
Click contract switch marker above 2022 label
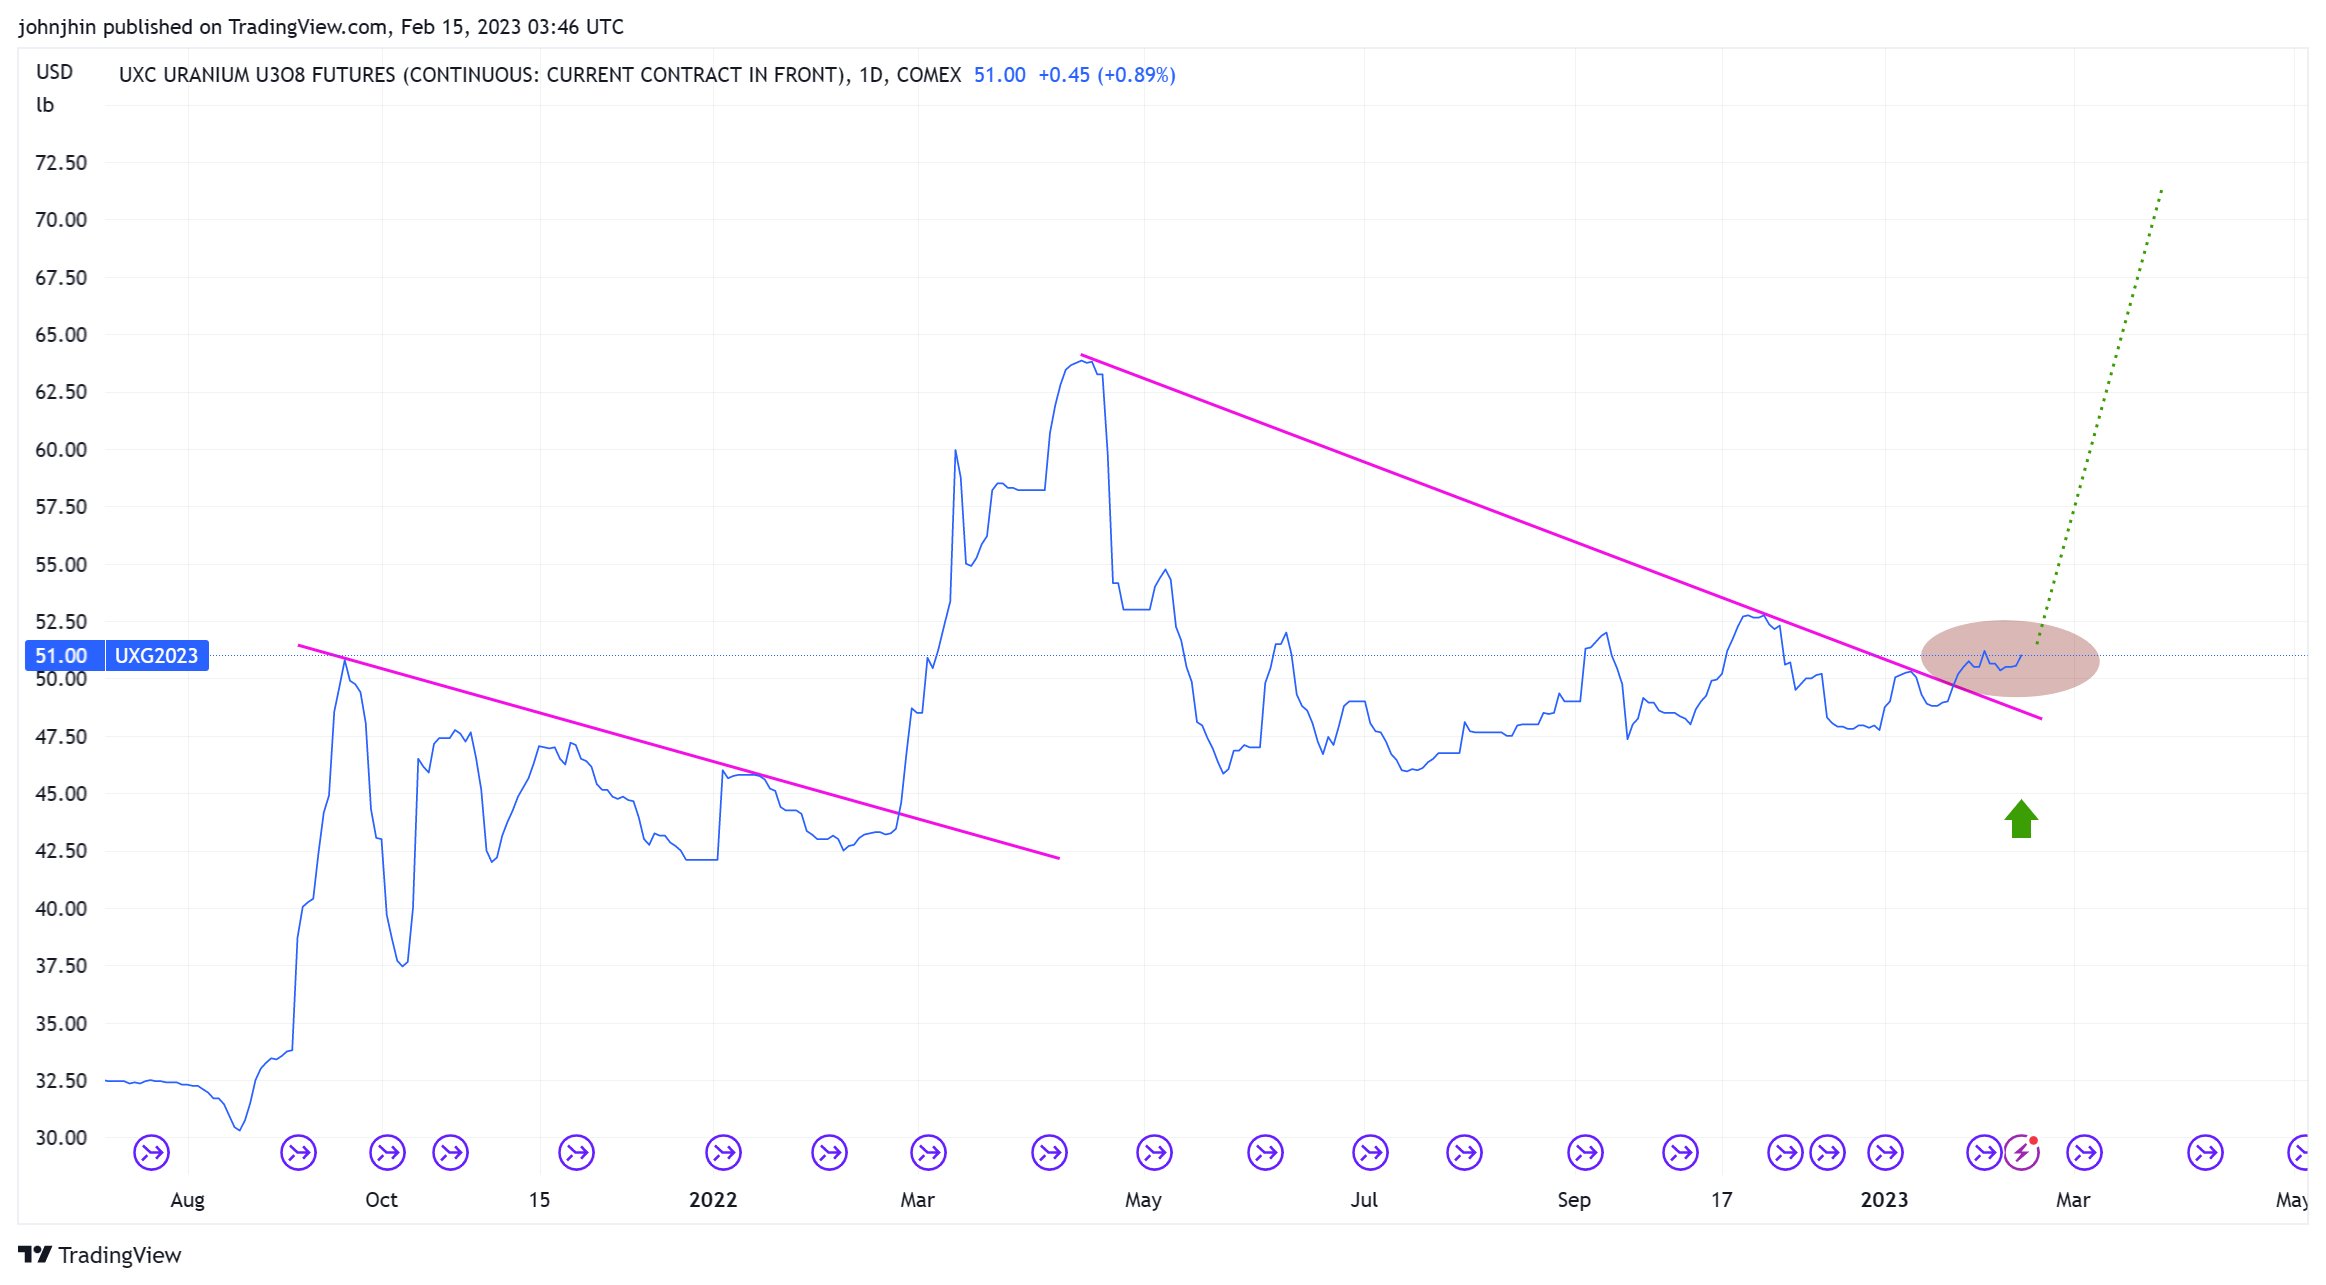pyautogui.click(x=724, y=1153)
